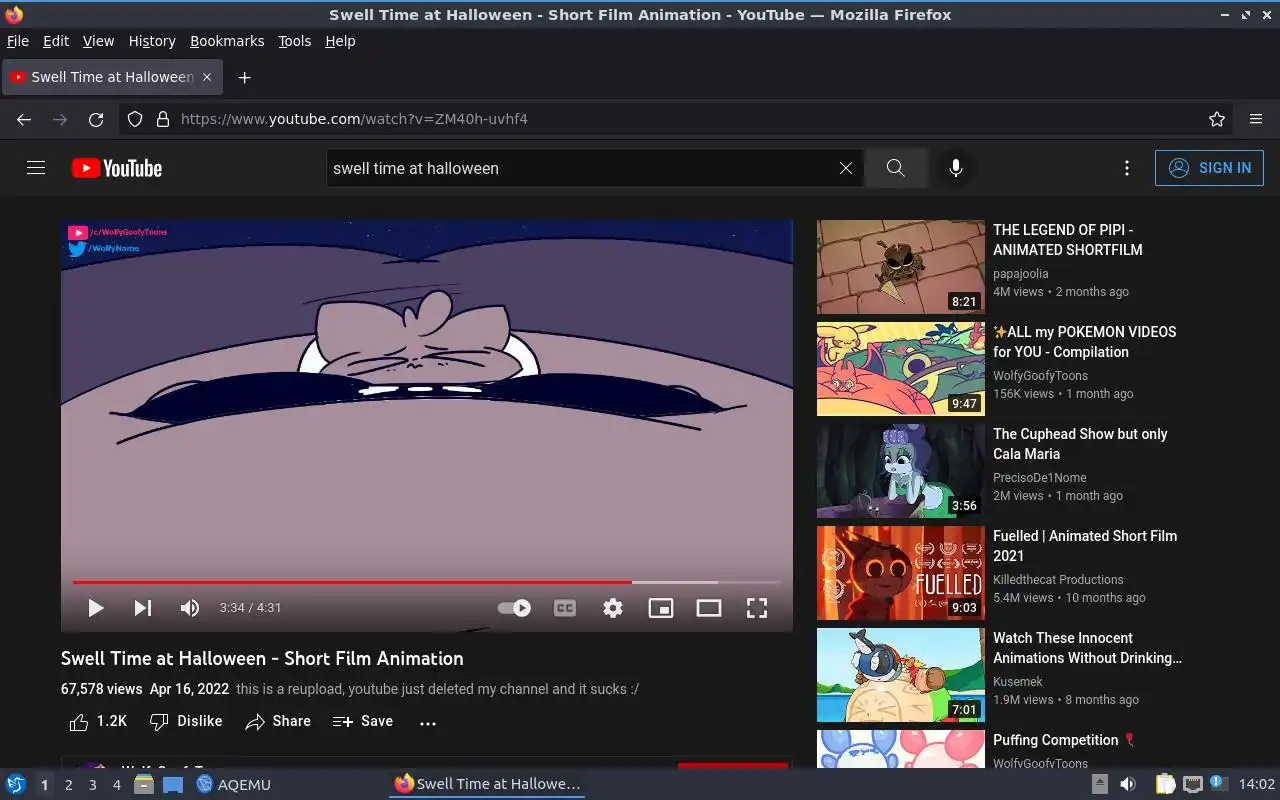Seek on the red video progress bar

tap(426, 582)
